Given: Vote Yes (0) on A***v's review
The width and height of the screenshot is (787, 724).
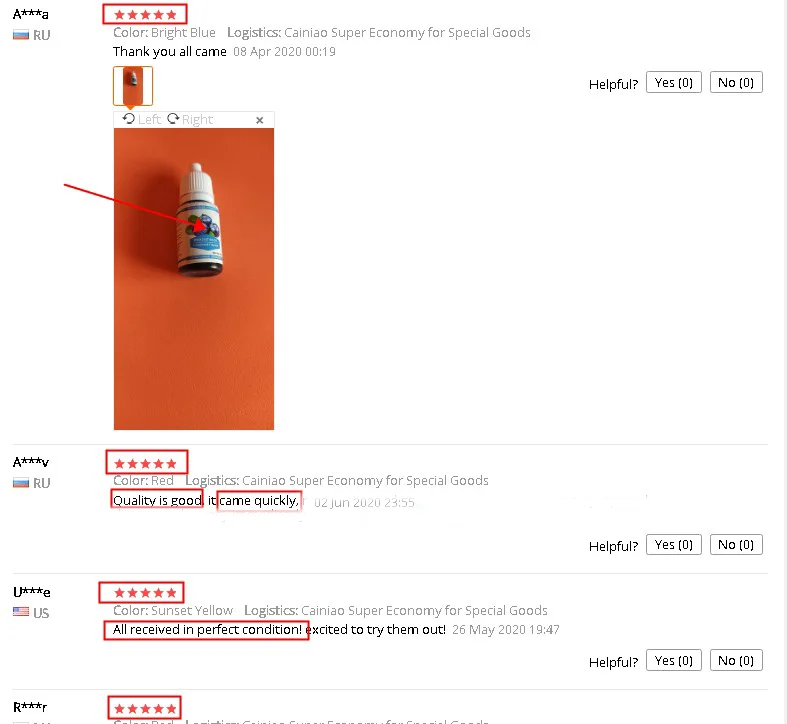Looking at the screenshot, I should 674,545.
